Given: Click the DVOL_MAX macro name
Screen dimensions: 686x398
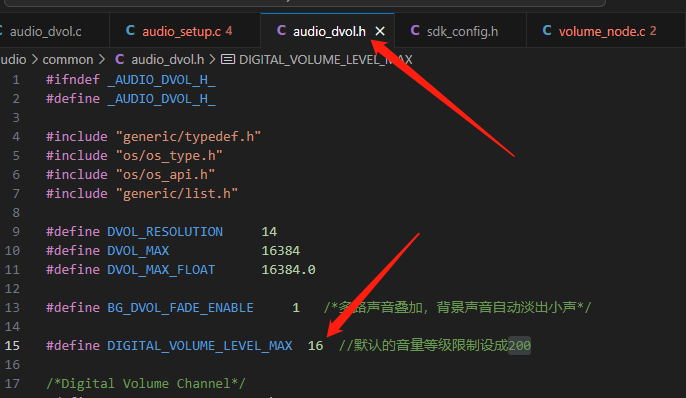Looking at the screenshot, I should click(x=138, y=251).
